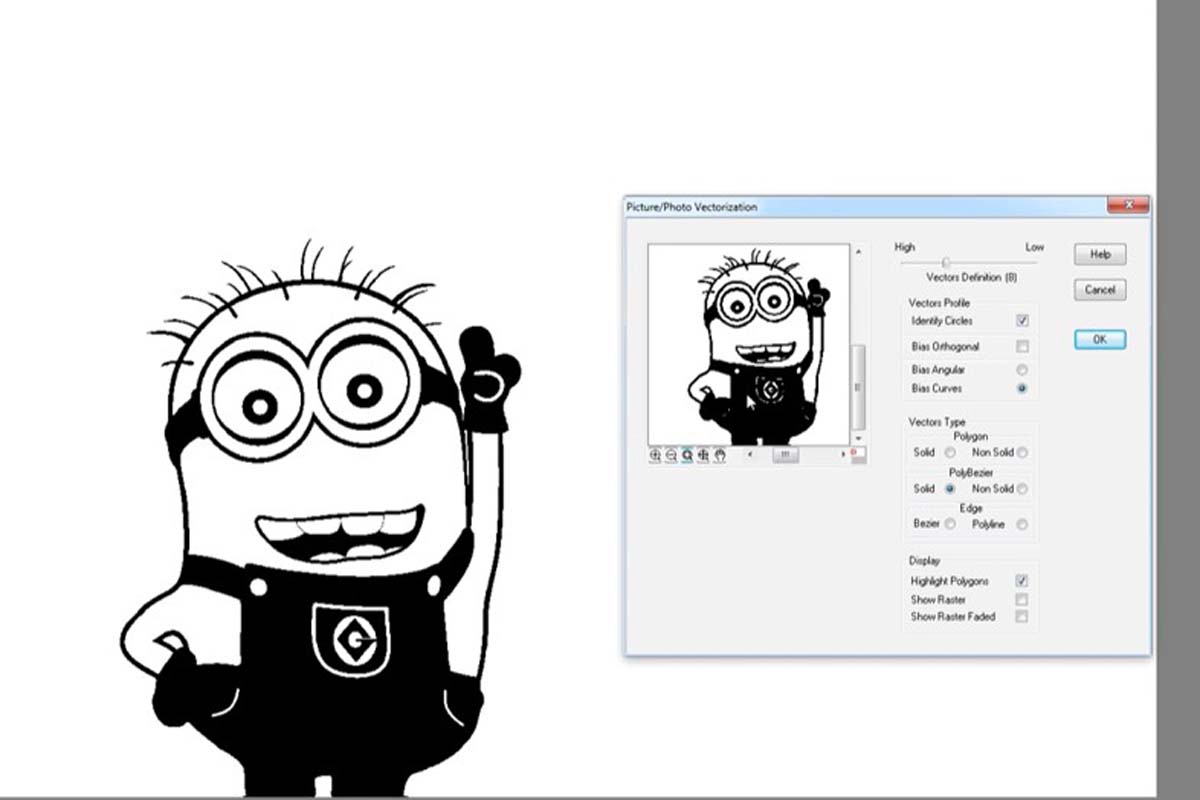Click the zoom out magnifier icon
This screenshot has width=1200, height=800.
click(672, 455)
